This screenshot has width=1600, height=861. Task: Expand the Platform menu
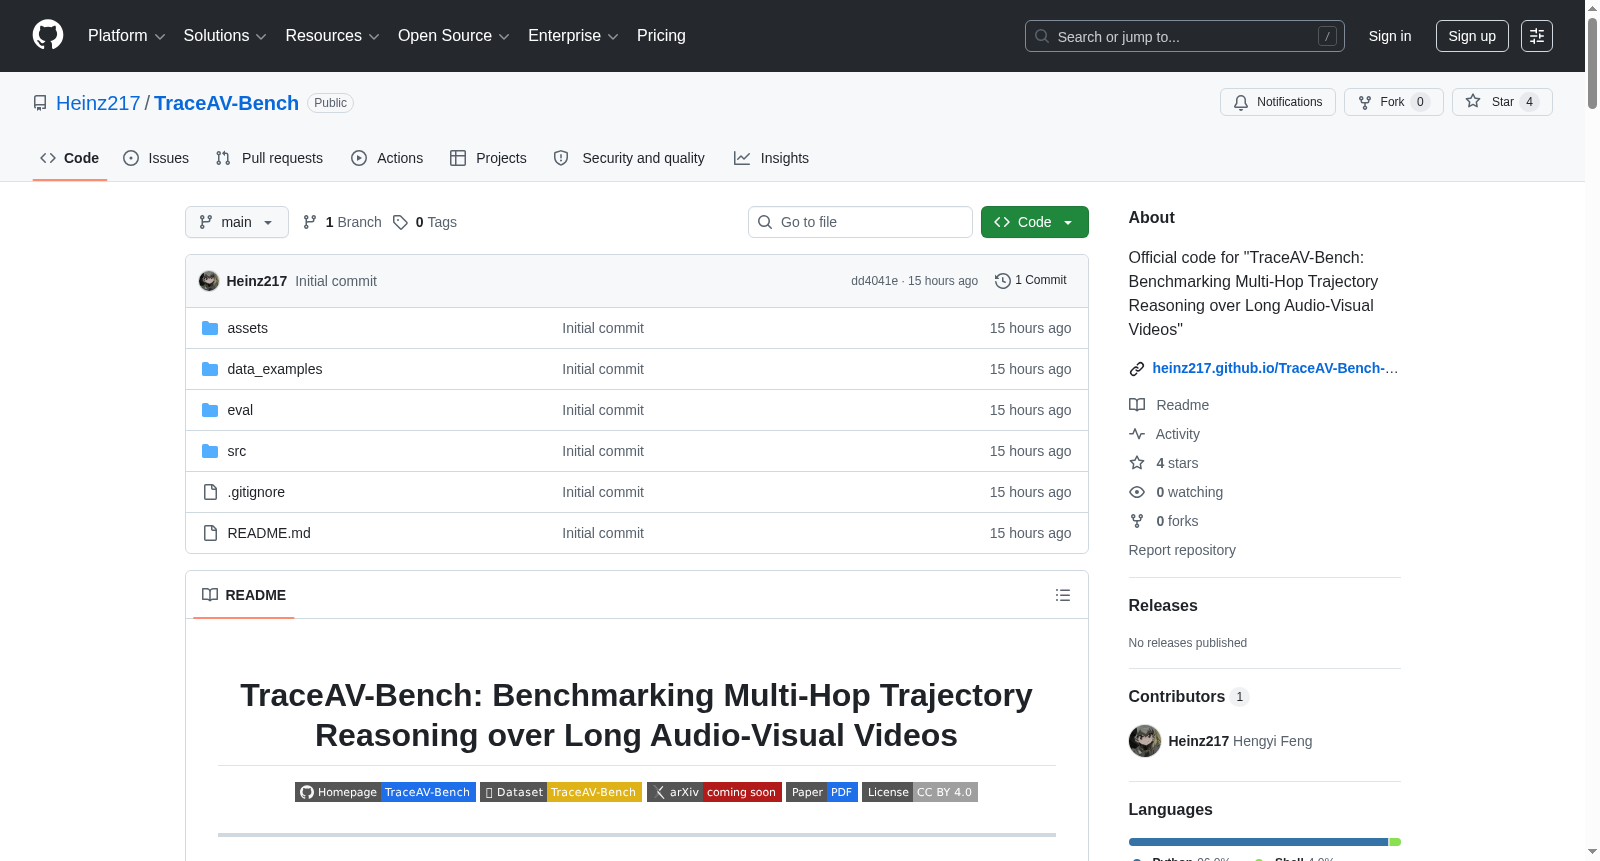127,36
